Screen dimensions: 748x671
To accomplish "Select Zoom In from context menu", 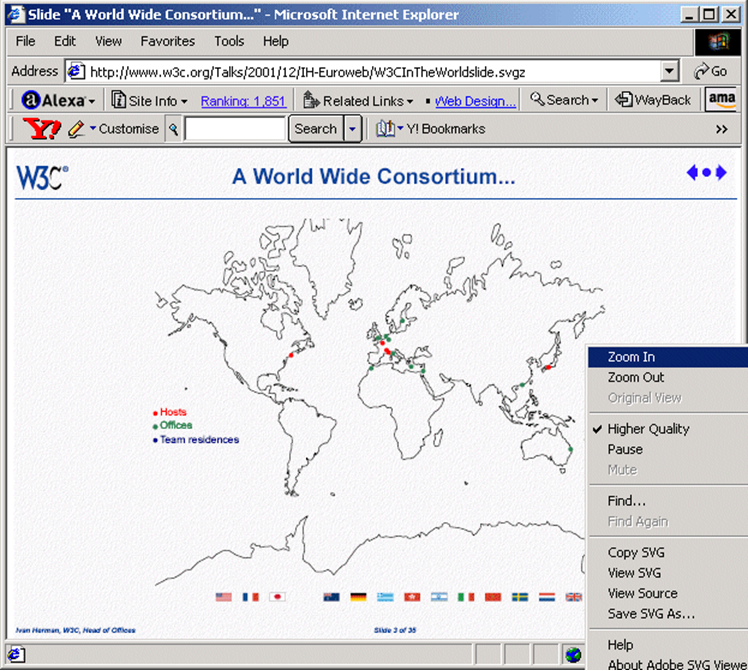I will point(668,357).
